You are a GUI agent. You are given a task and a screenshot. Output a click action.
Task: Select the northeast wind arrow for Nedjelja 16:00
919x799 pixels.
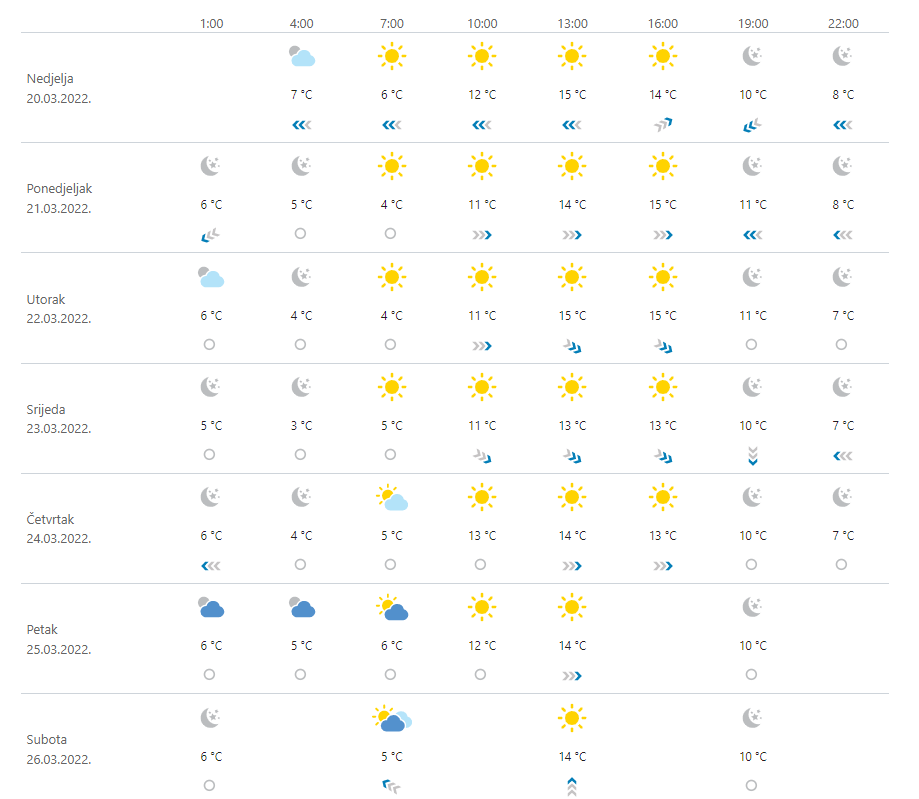662,125
